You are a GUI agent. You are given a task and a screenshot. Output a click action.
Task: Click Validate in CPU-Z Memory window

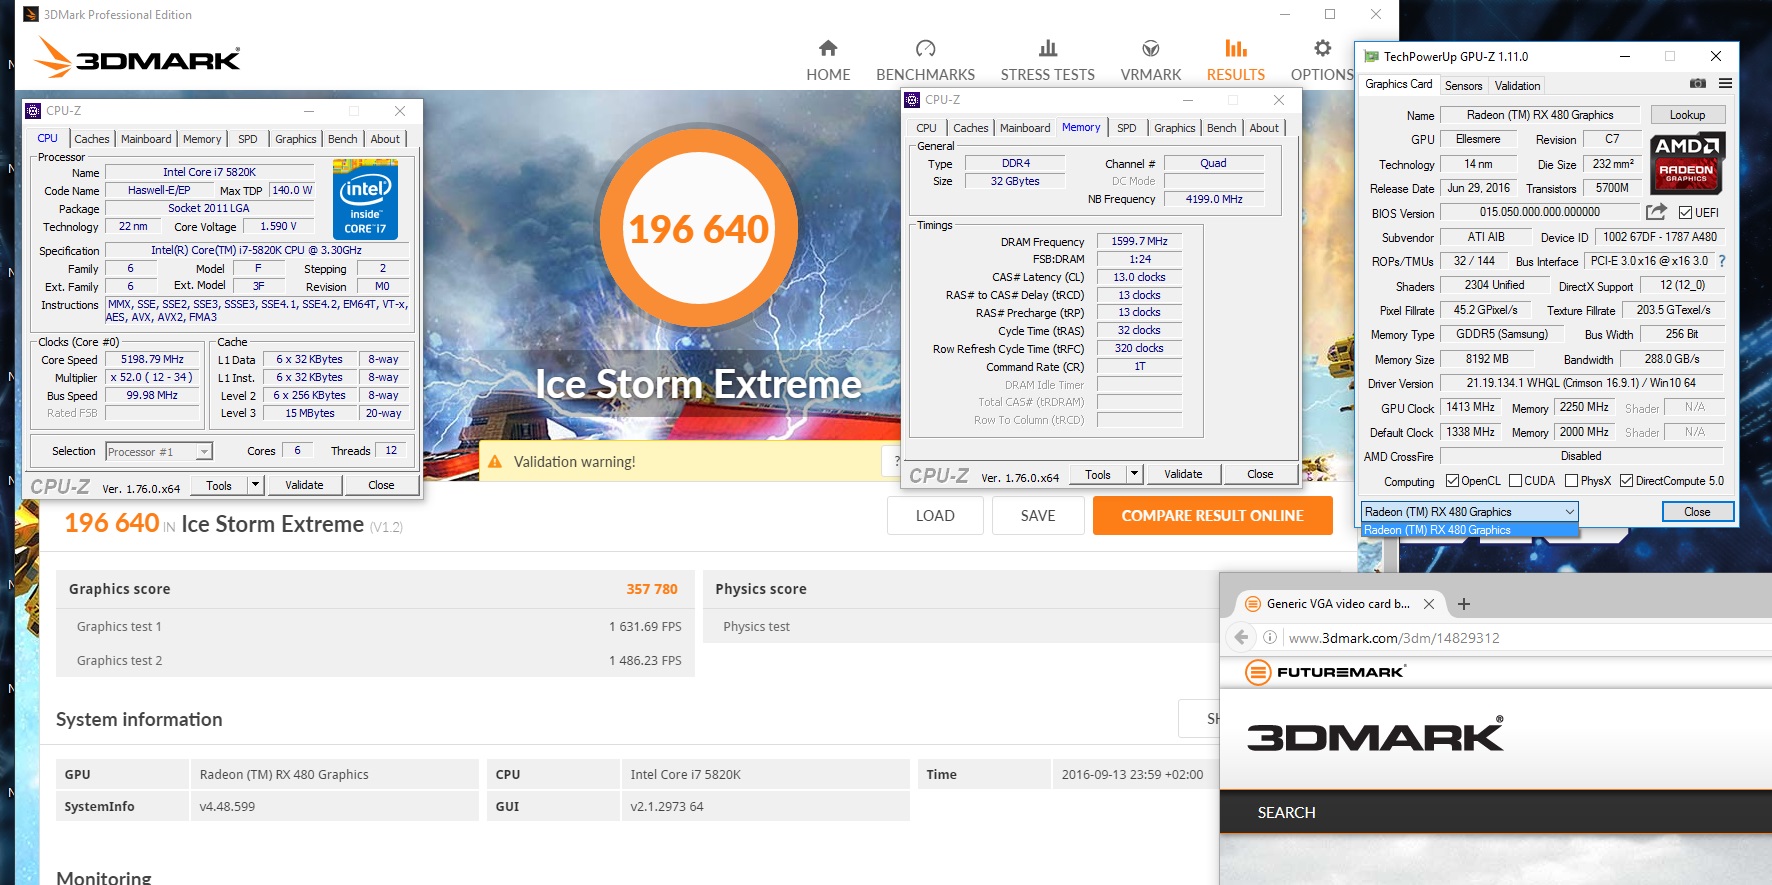[x=1183, y=474]
